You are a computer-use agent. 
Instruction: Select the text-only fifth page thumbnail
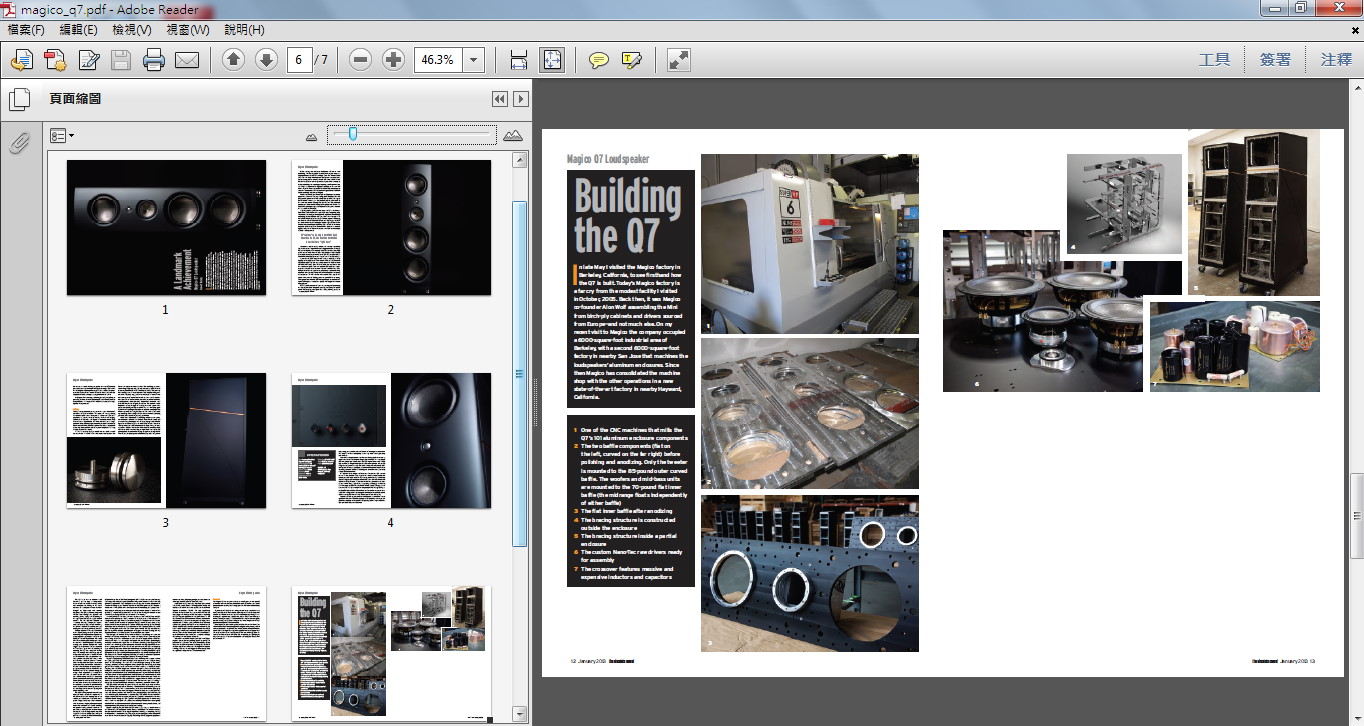click(166, 653)
